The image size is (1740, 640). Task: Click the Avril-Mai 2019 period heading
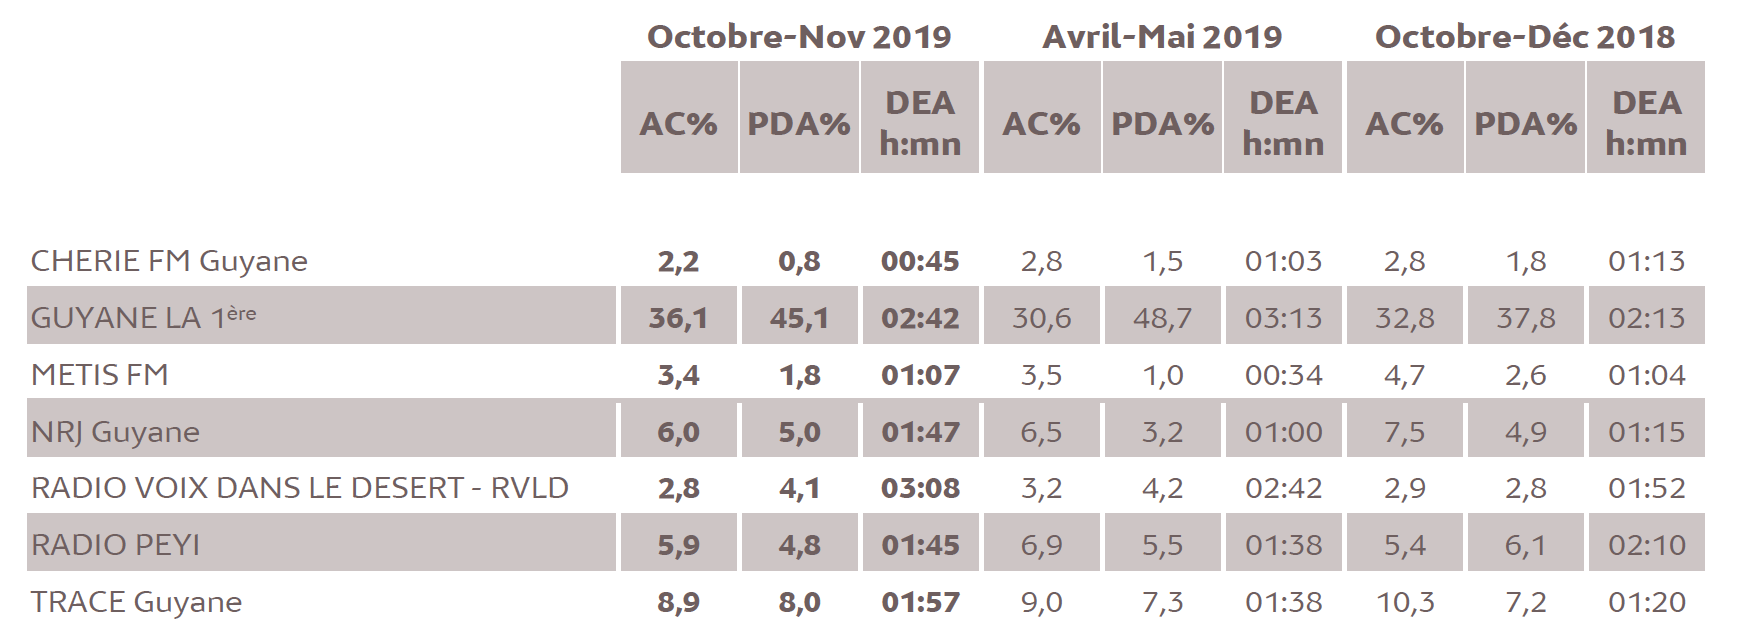click(x=1162, y=37)
